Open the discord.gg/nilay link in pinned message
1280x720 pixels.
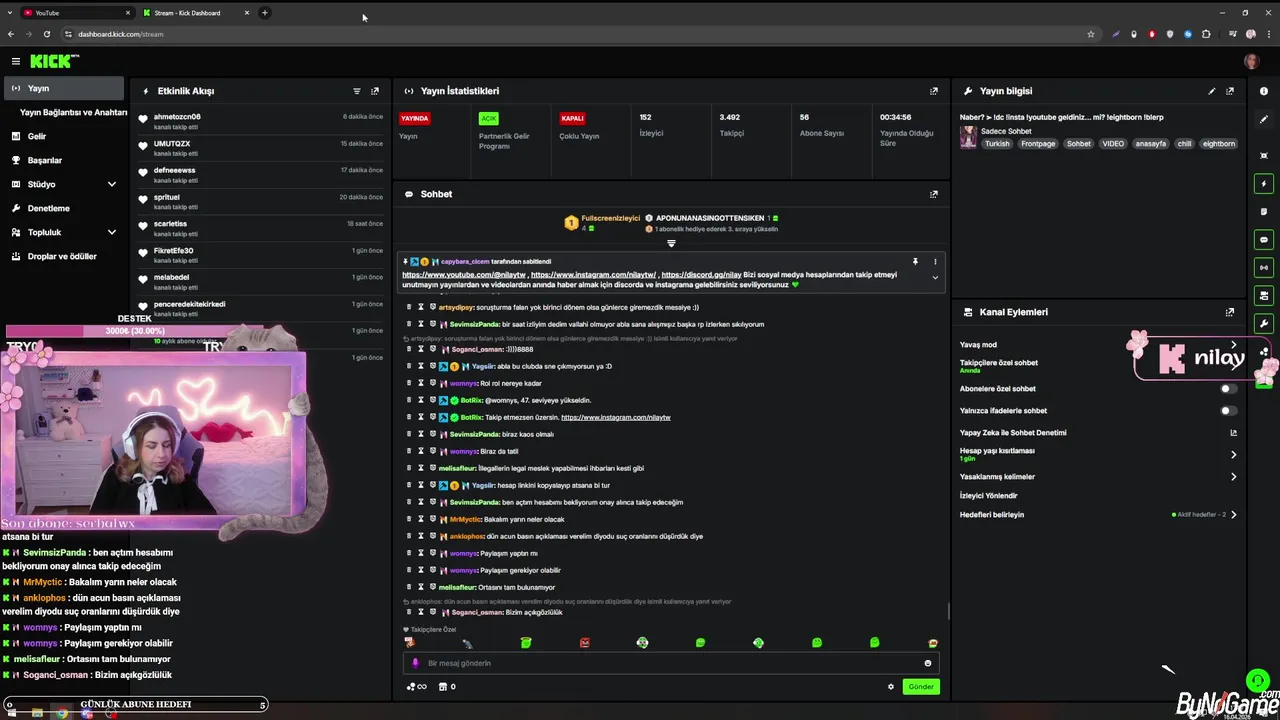coord(701,275)
